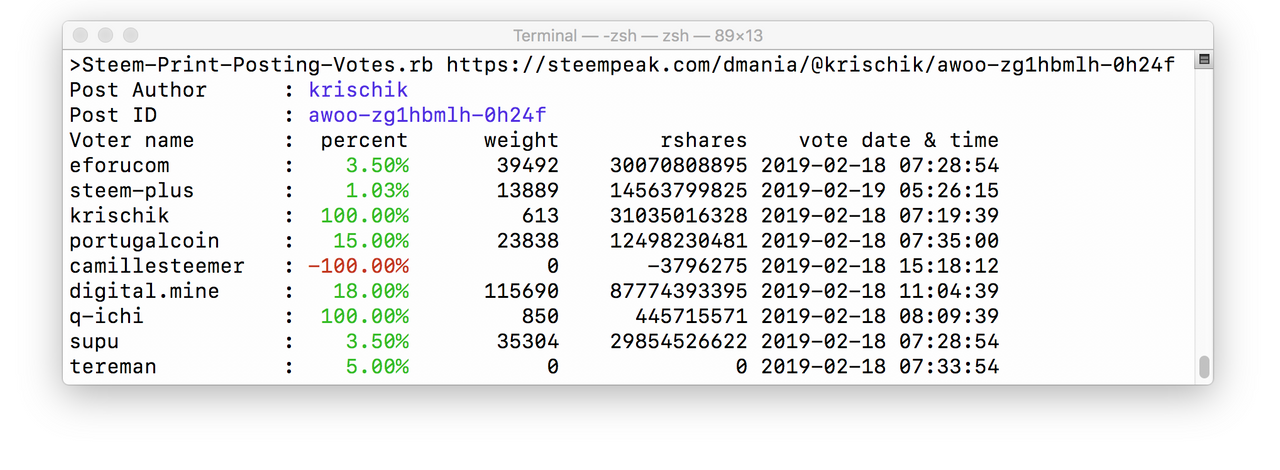The image size is (1280, 470).
Task: Click timestamp '2019-02-18 07:33:54'
Action: (880, 366)
